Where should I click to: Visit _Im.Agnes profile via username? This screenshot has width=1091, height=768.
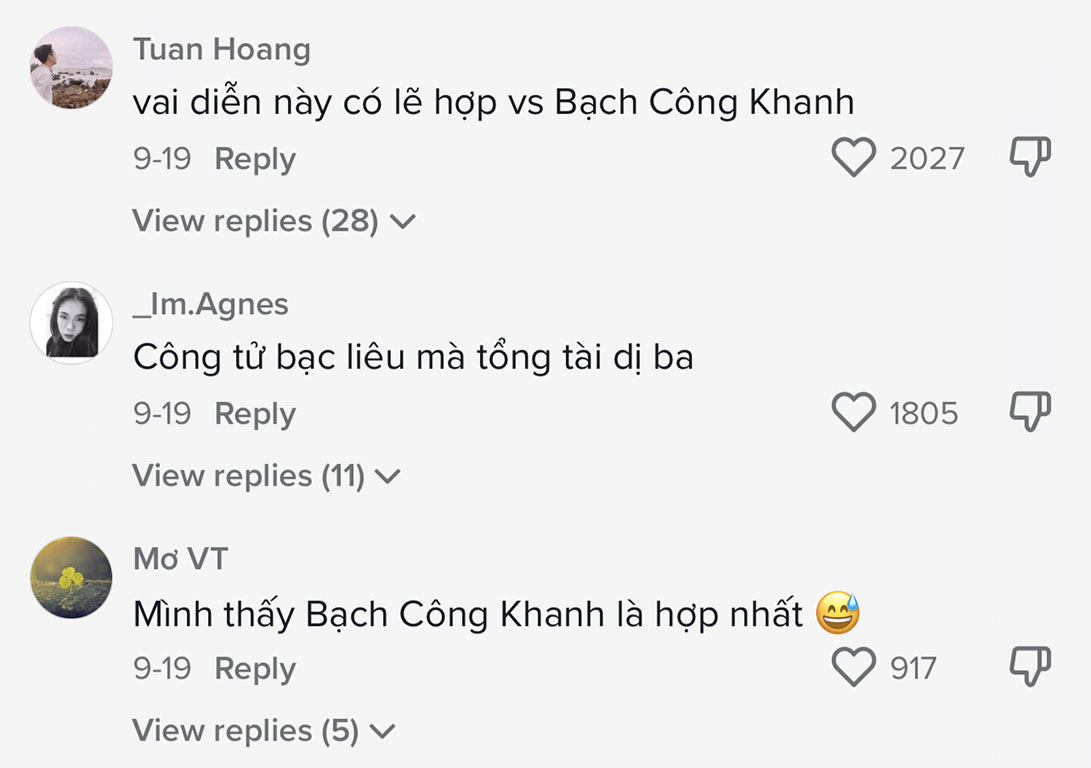211,304
